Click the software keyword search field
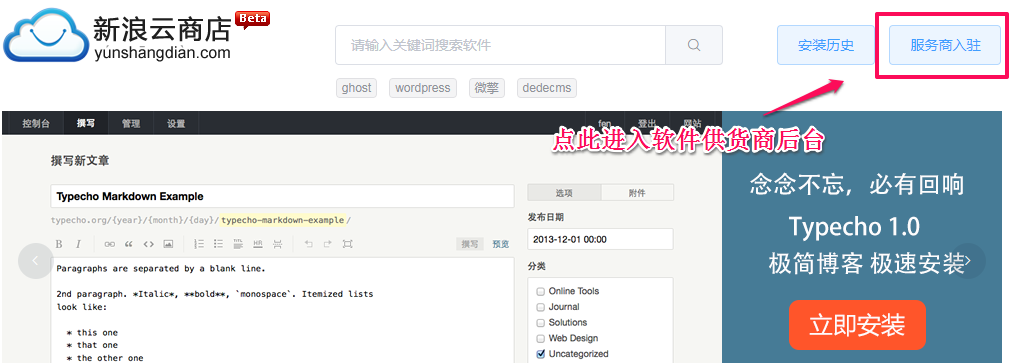This screenshot has width=1011, height=363. click(x=500, y=45)
